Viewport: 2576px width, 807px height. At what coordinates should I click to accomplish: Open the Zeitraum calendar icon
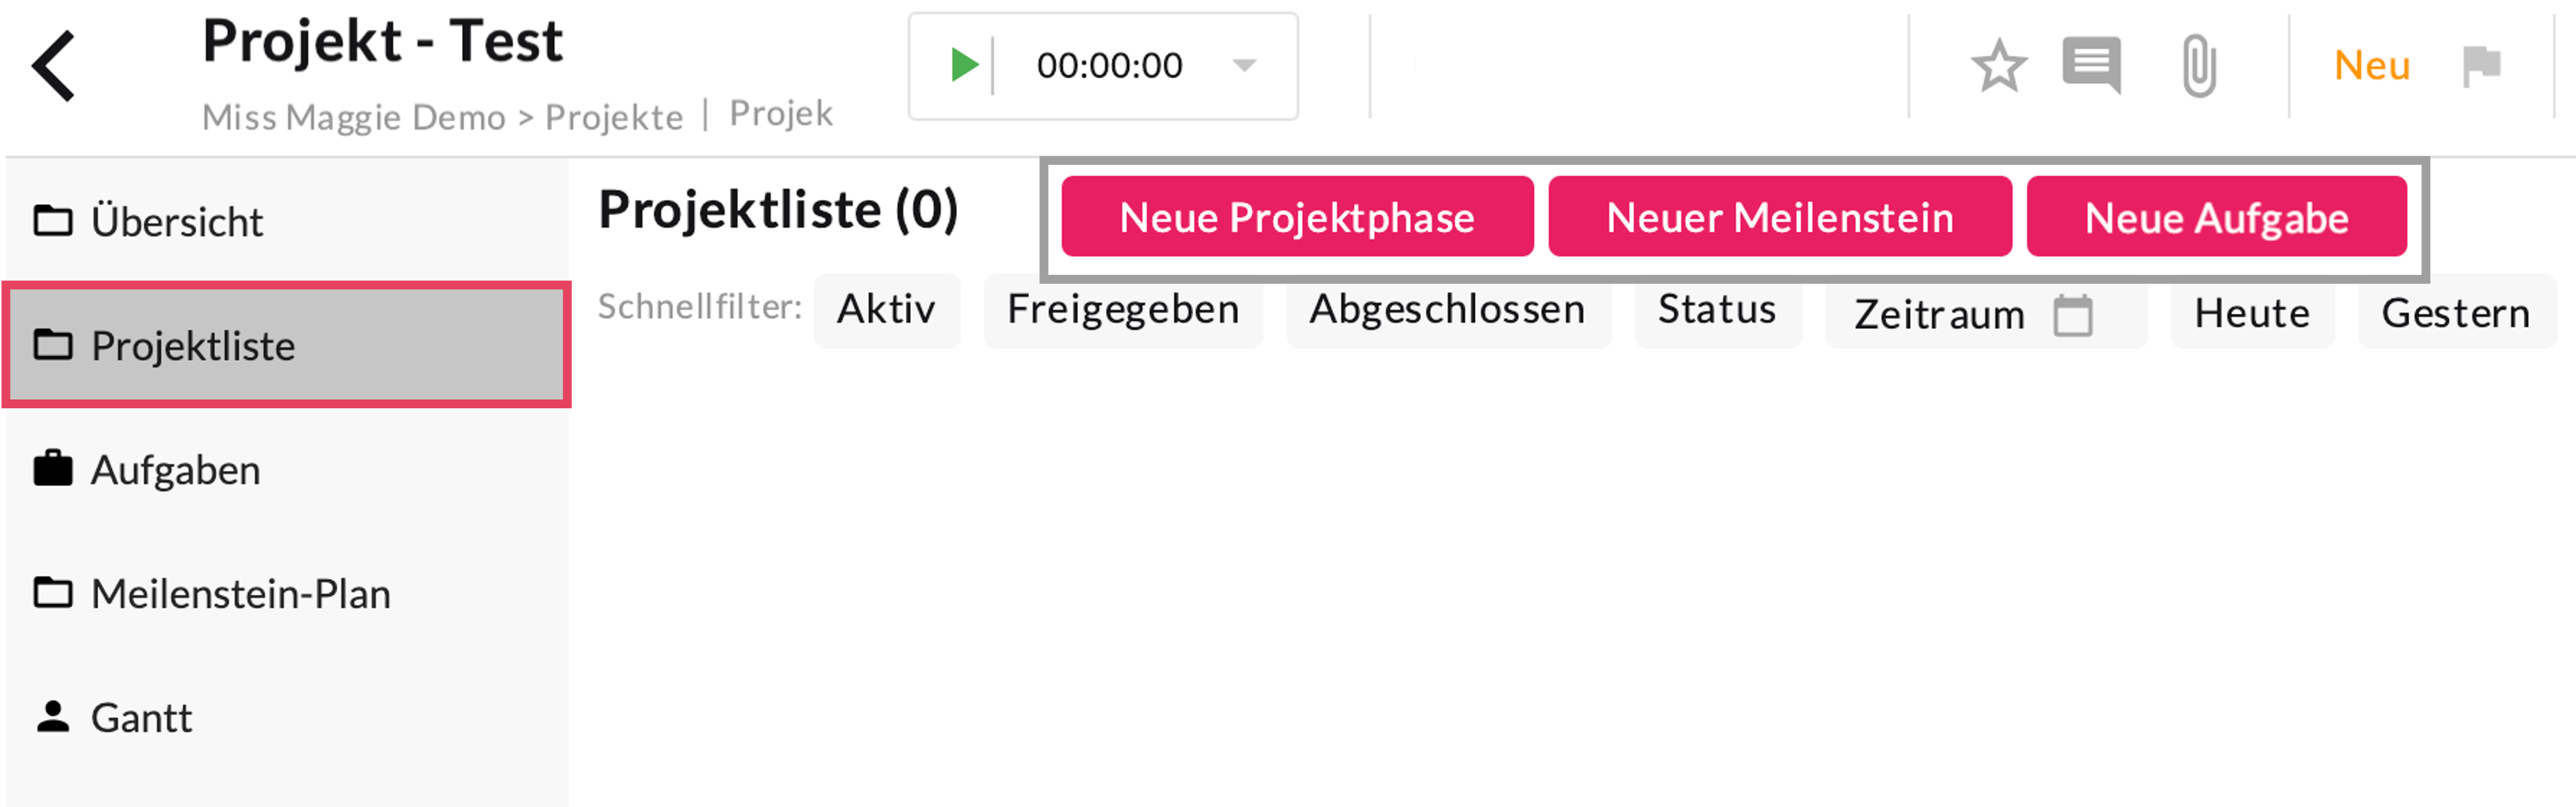point(2072,316)
